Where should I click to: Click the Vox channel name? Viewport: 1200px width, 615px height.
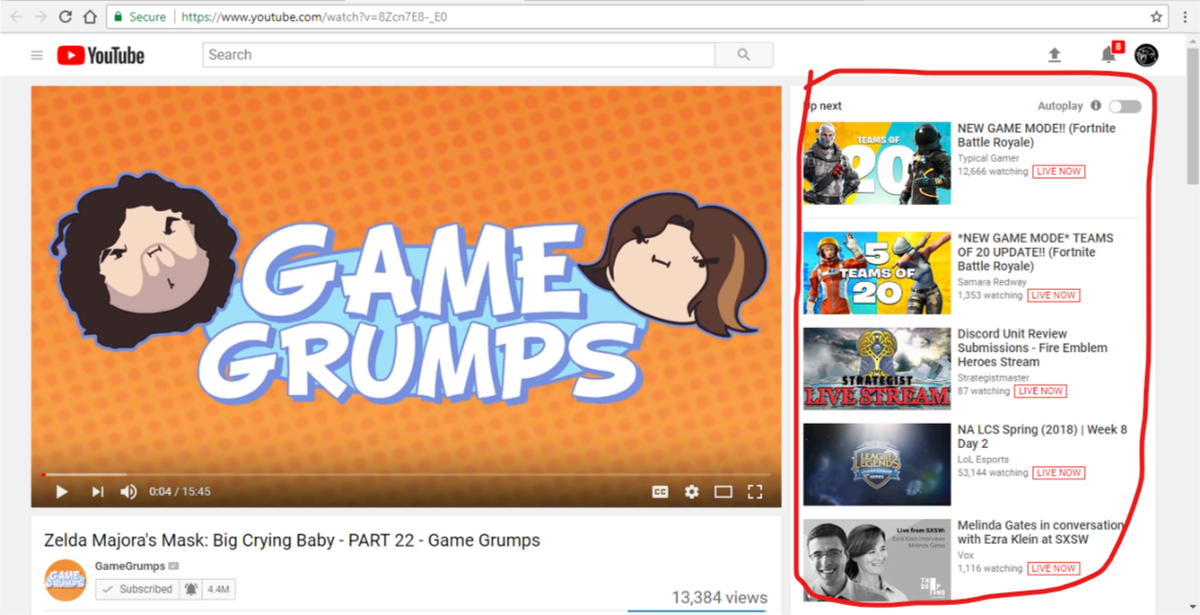(x=966, y=555)
